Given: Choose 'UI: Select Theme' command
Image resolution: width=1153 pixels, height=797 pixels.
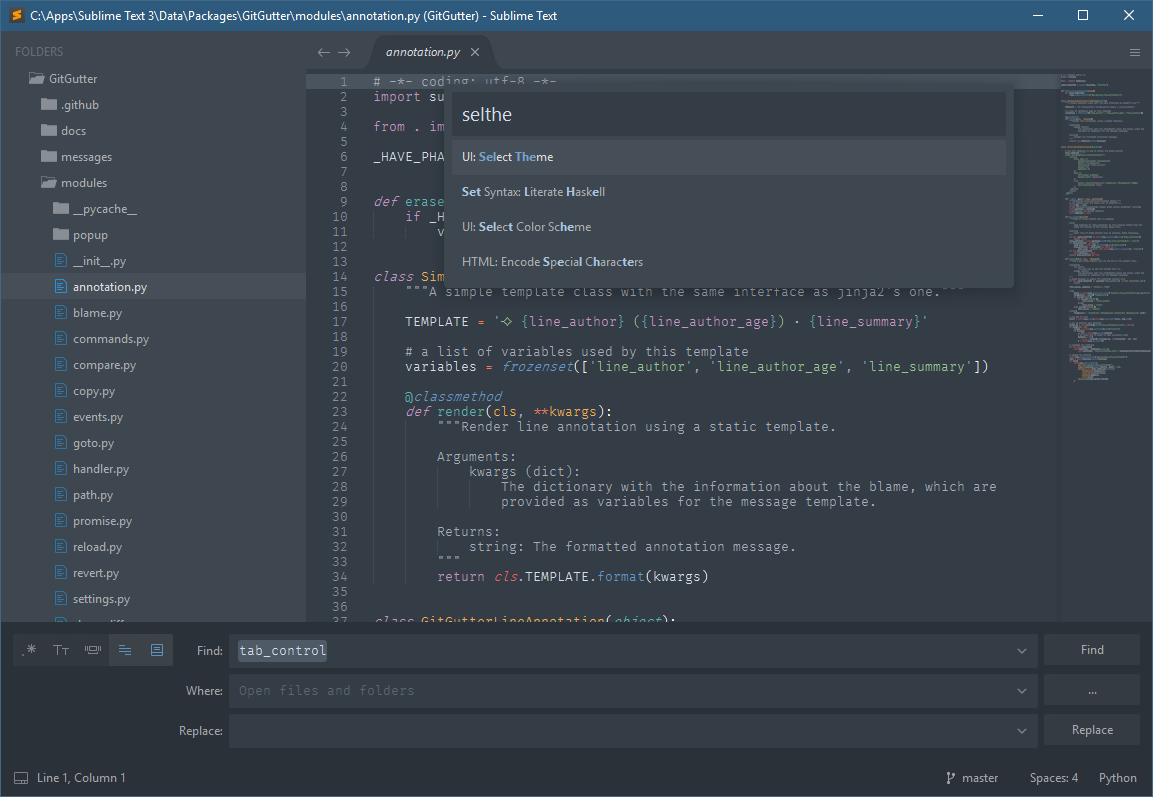Looking at the screenshot, I should pos(729,157).
